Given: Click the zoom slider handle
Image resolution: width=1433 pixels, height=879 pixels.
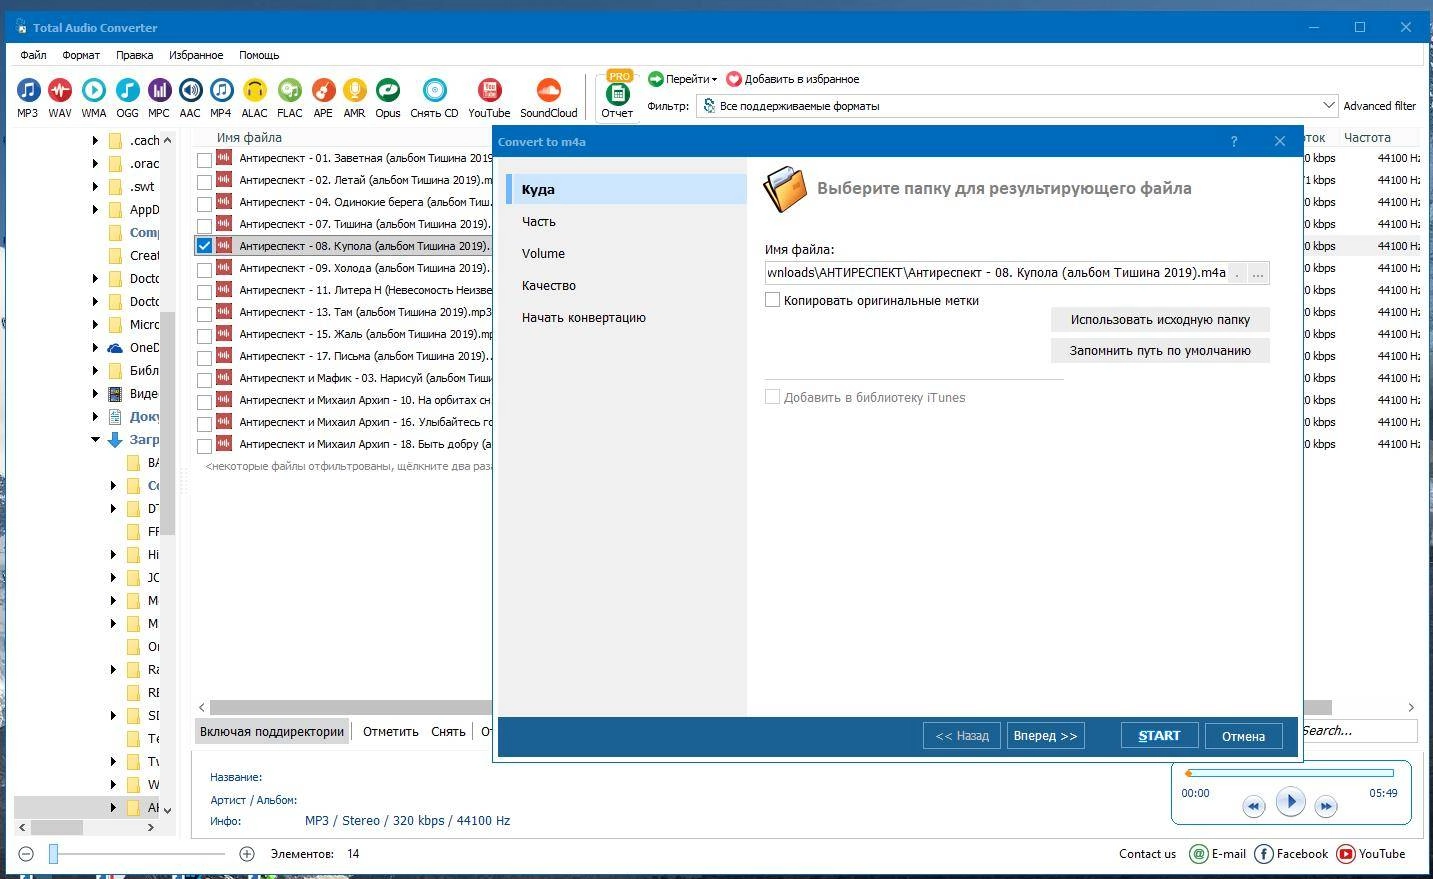Looking at the screenshot, I should 54,854.
